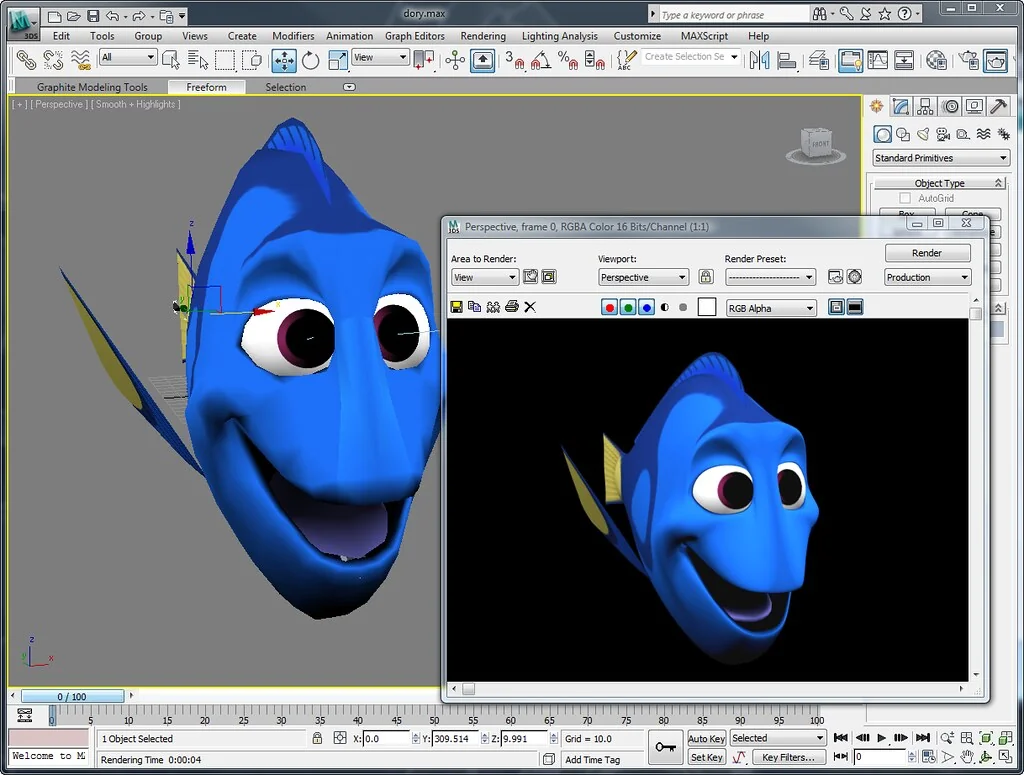Screen dimensions: 1024x775
Task: Activate the Select and Move tool
Action: click(x=284, y=61)
